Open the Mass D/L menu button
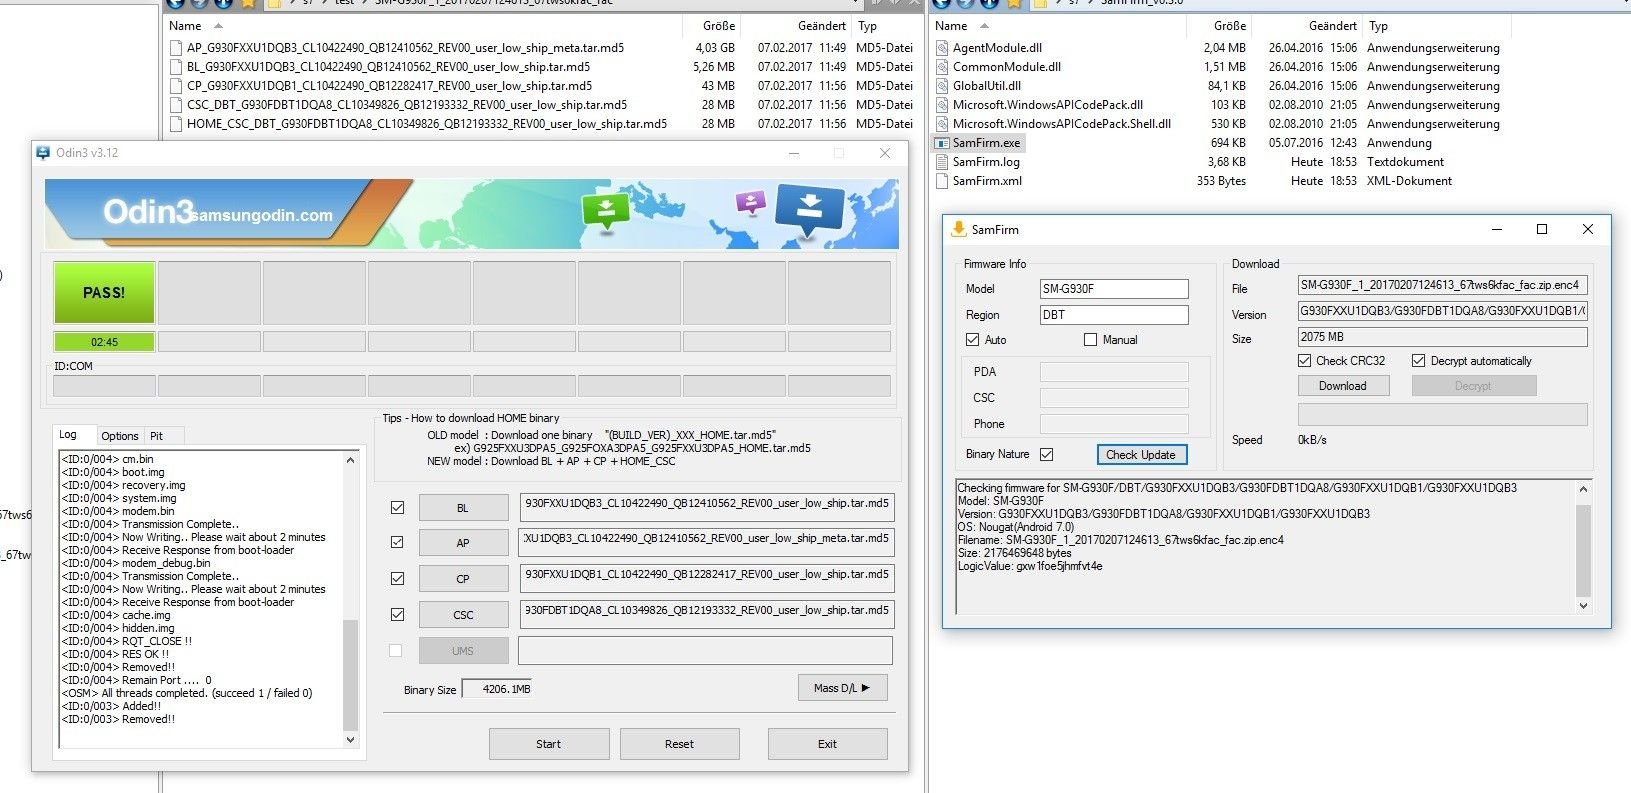 pyautogui.click(x=842, y=688)
